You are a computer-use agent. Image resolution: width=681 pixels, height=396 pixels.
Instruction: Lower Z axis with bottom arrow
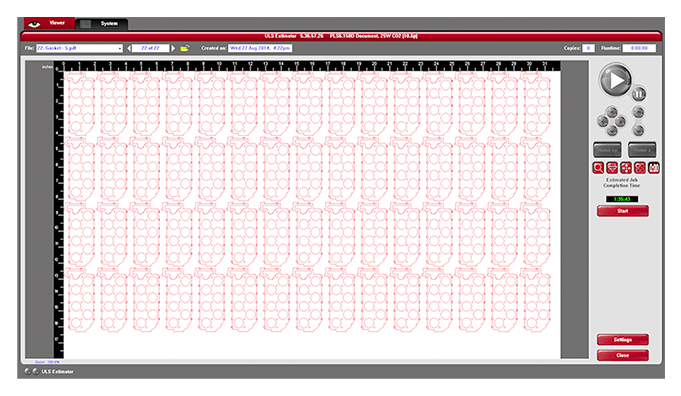[x=638, y=130]
